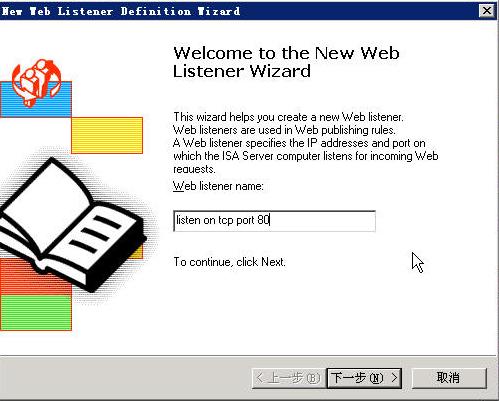Screen dimensions: 499x401
Task: Click the 下一步(N) next button
Action: coord(364,378)
